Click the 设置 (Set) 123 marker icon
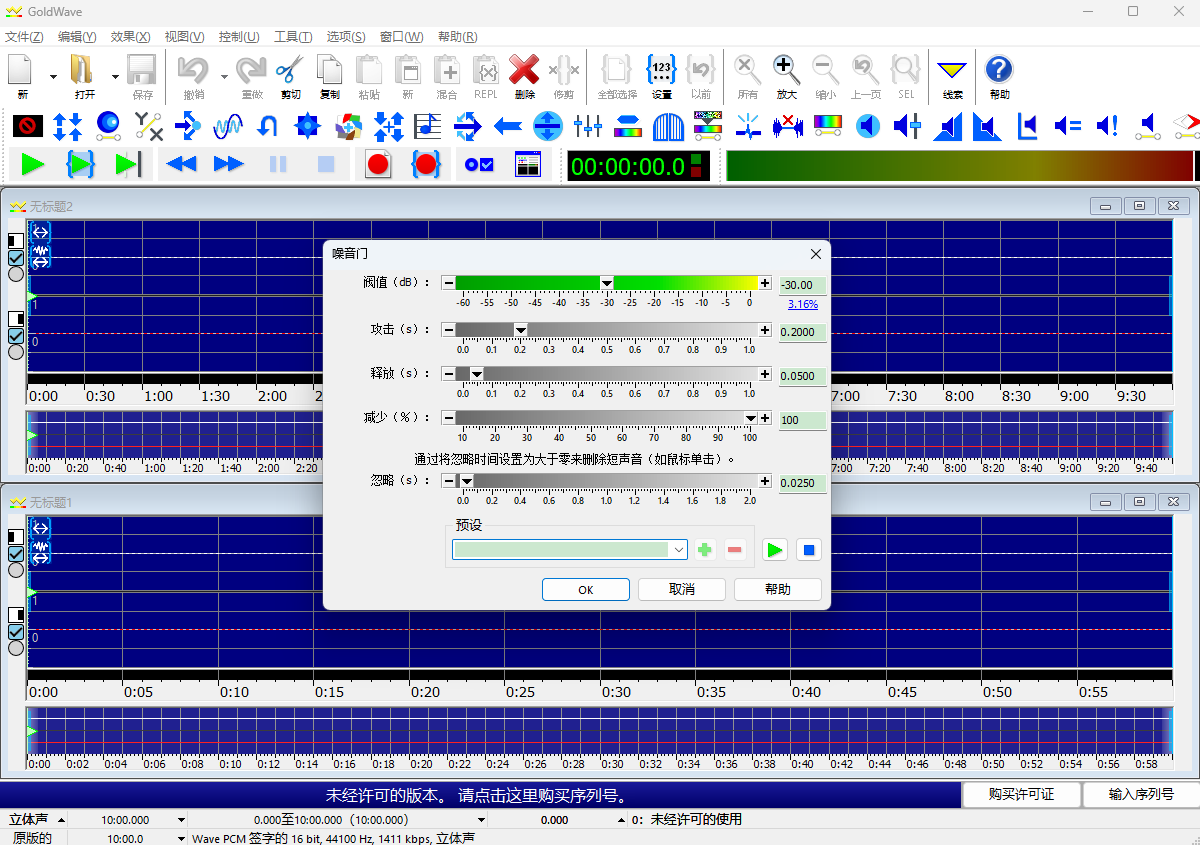Screen dimensions: 1200x845 point(661,71)
